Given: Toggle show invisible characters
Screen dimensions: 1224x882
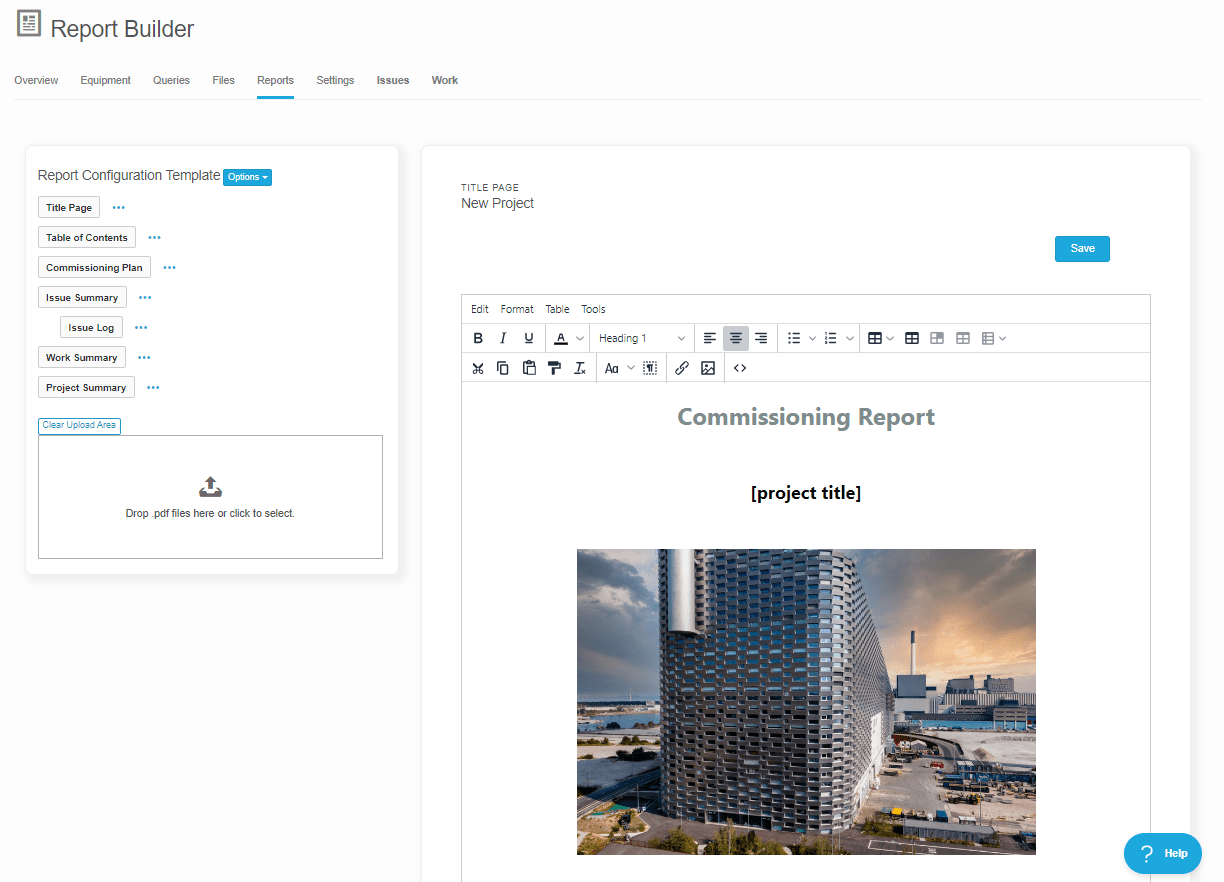Looking at the screenshot, I should tap(650, 368).
